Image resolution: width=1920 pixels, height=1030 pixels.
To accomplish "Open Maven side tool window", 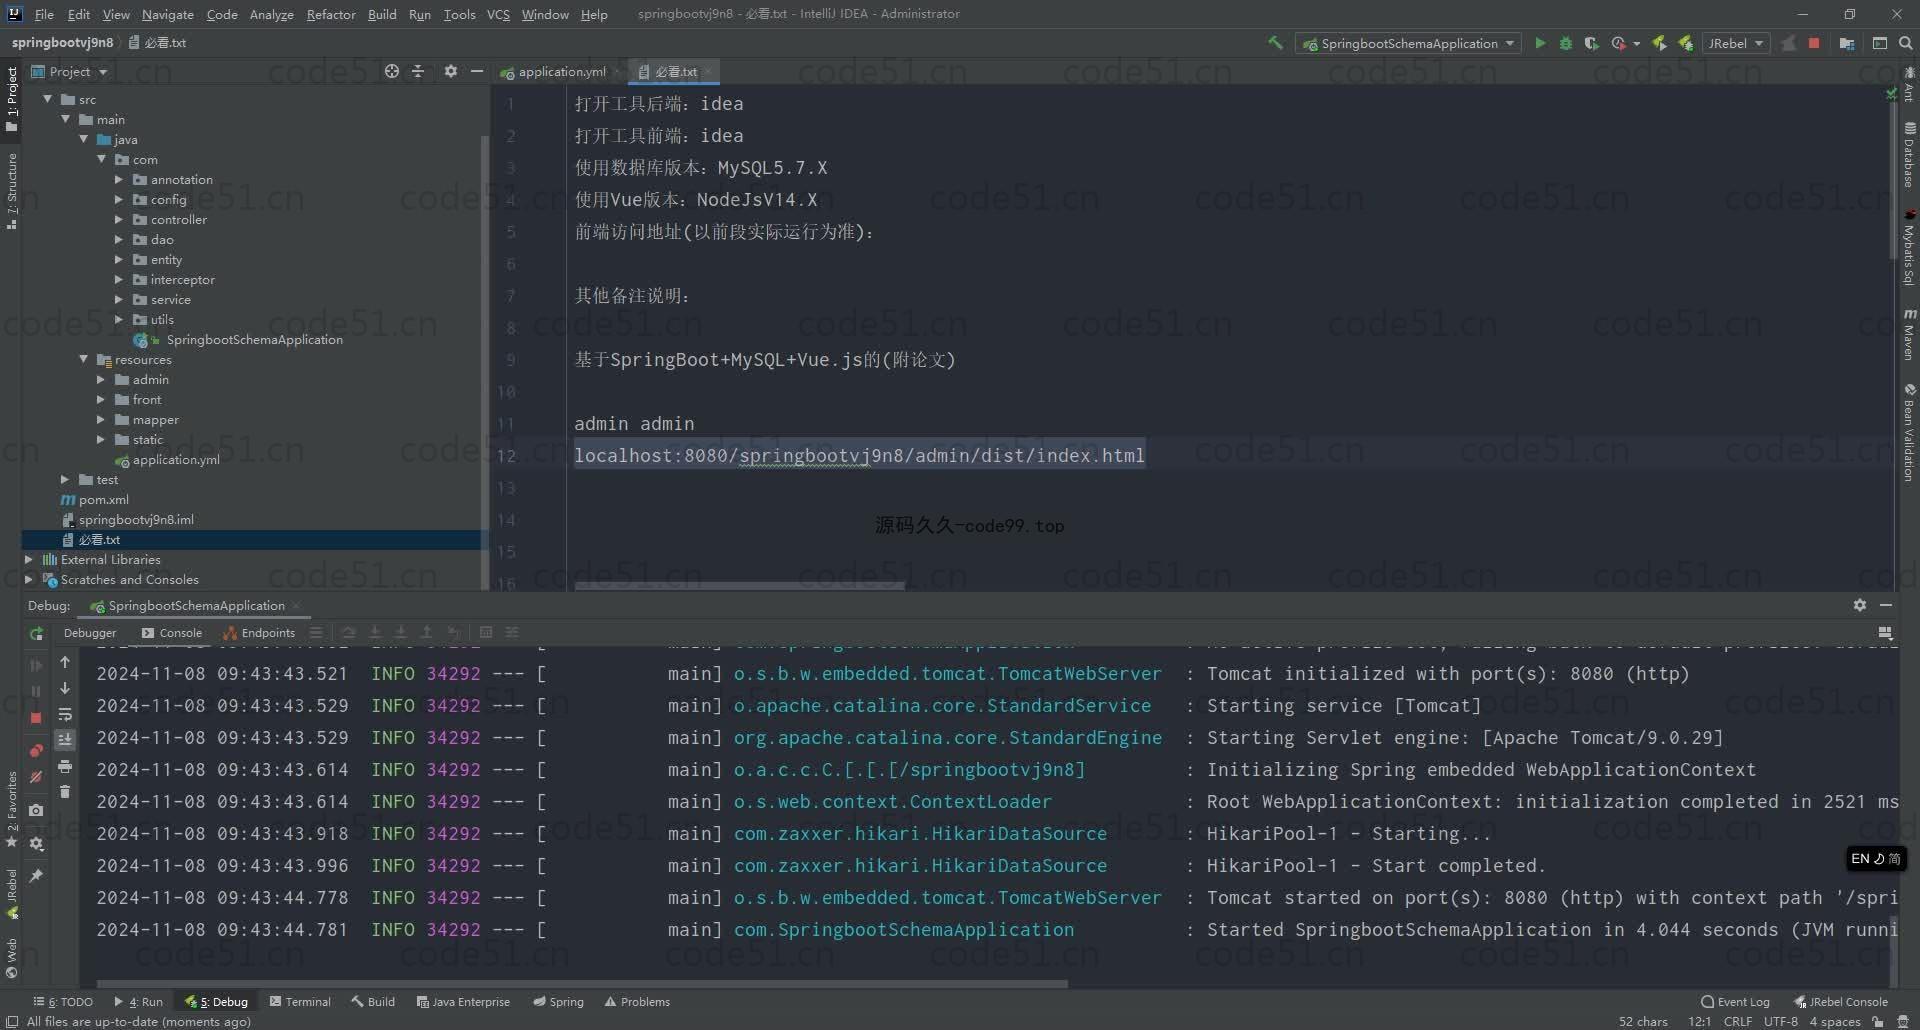I will (x=1909, y=335).
